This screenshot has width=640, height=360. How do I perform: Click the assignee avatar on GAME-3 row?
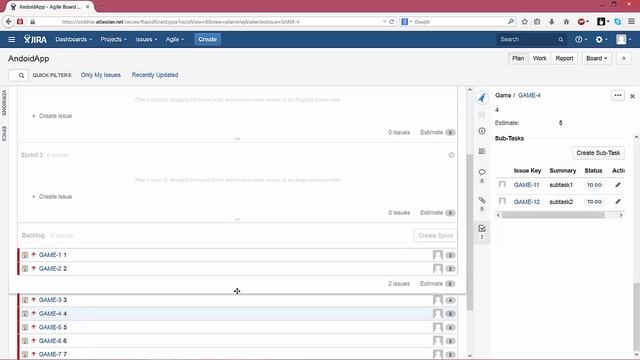tap(438, 300)
